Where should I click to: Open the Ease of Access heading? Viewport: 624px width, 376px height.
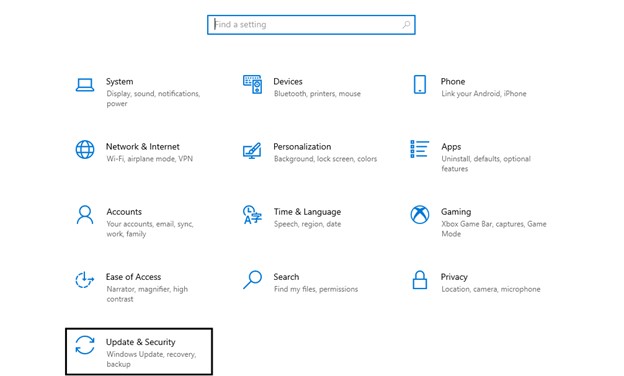pyautogui.click(x=133, y=277)
